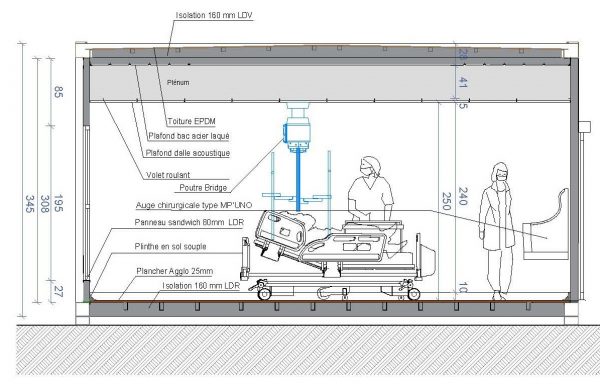Image resolution: width=600 pixels, height=384 pixels.
Task: Select the 308 height dimension
Action: (x=45, y=203)
